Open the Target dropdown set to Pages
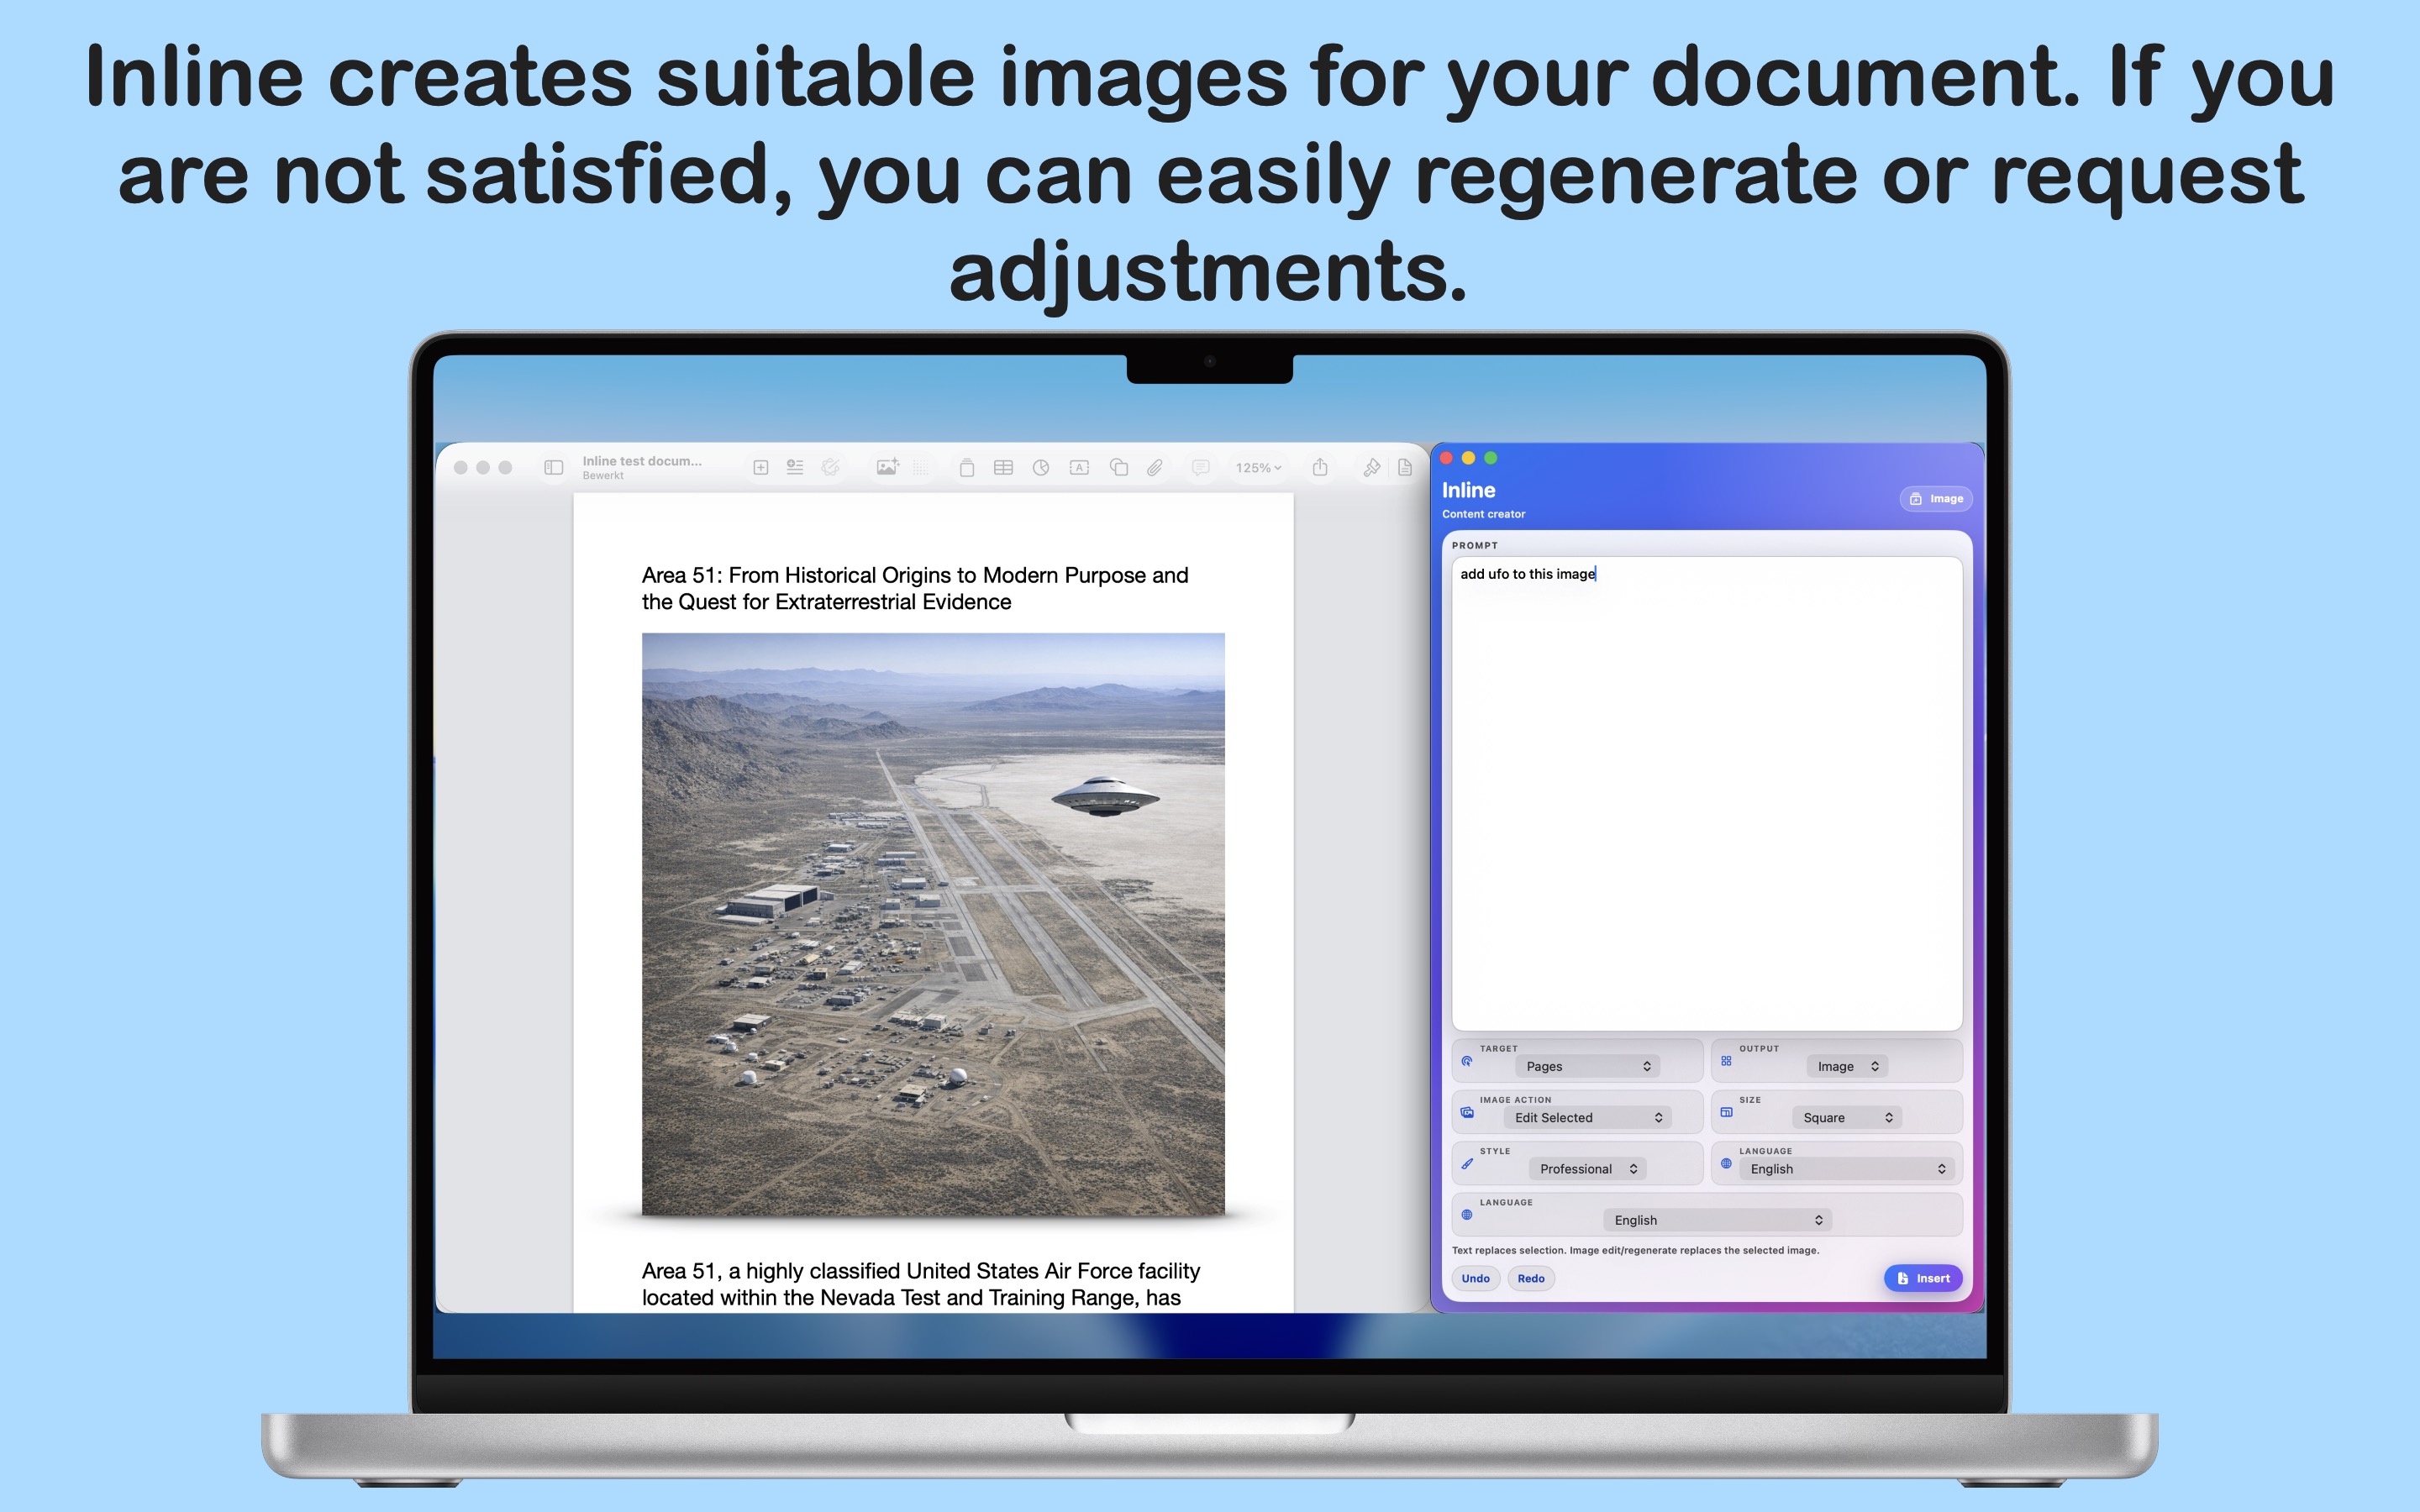2420x1512 pixels. 1587,1066
